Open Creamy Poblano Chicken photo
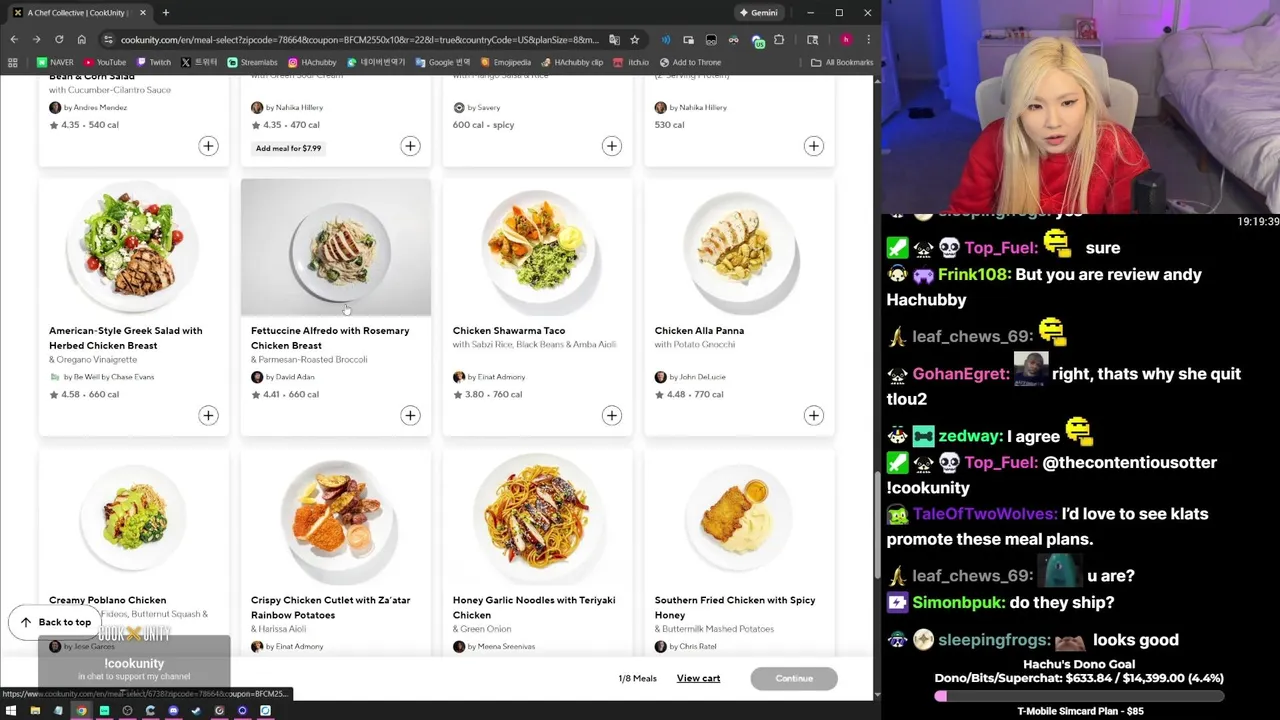The height and width of the screenshot is (720, 1280). coord(134,517)
